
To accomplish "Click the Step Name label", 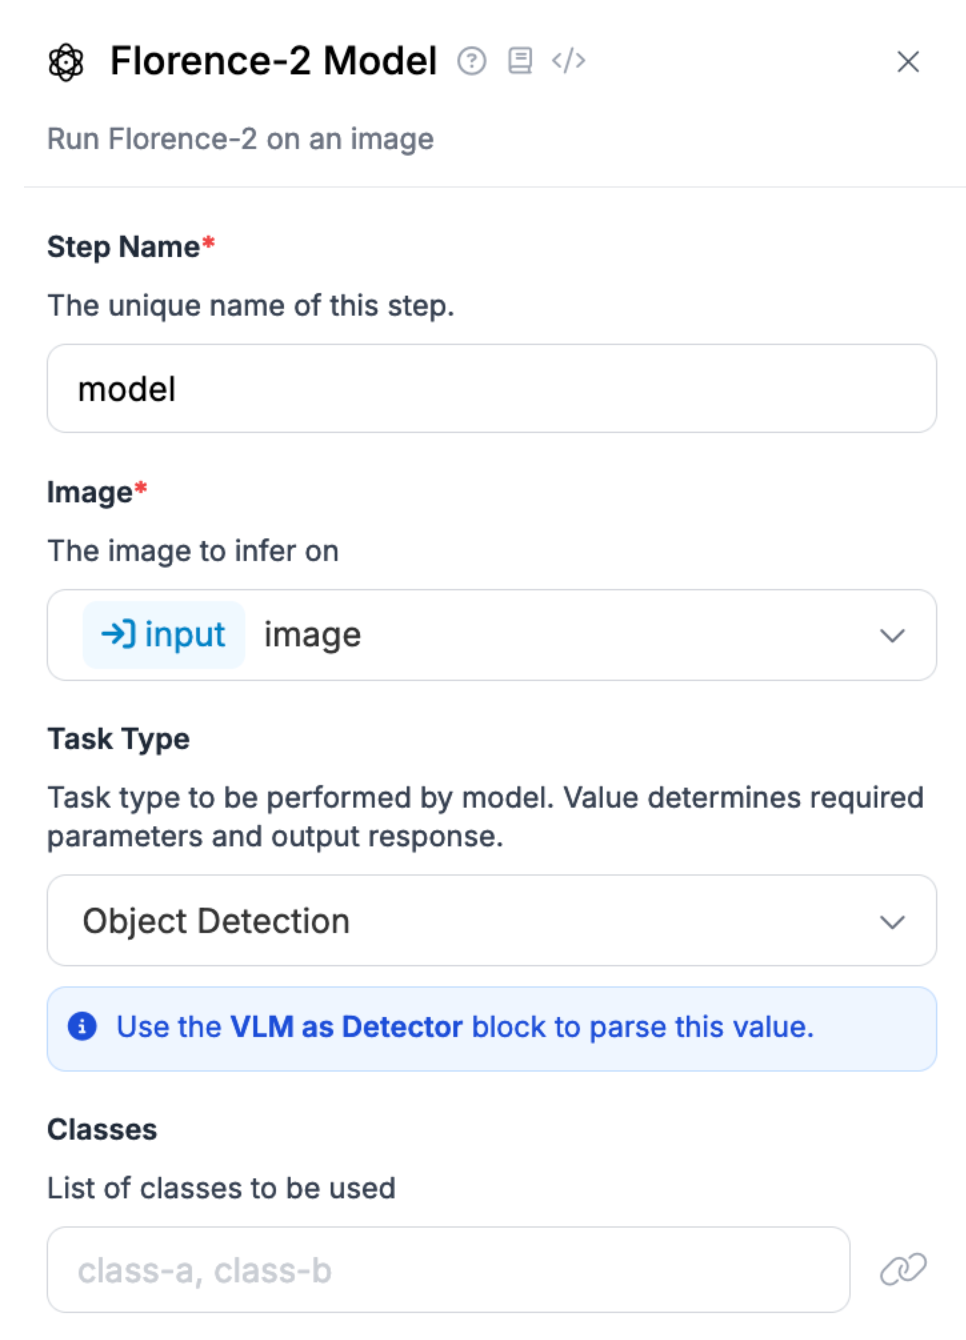I will click(123, 247).
